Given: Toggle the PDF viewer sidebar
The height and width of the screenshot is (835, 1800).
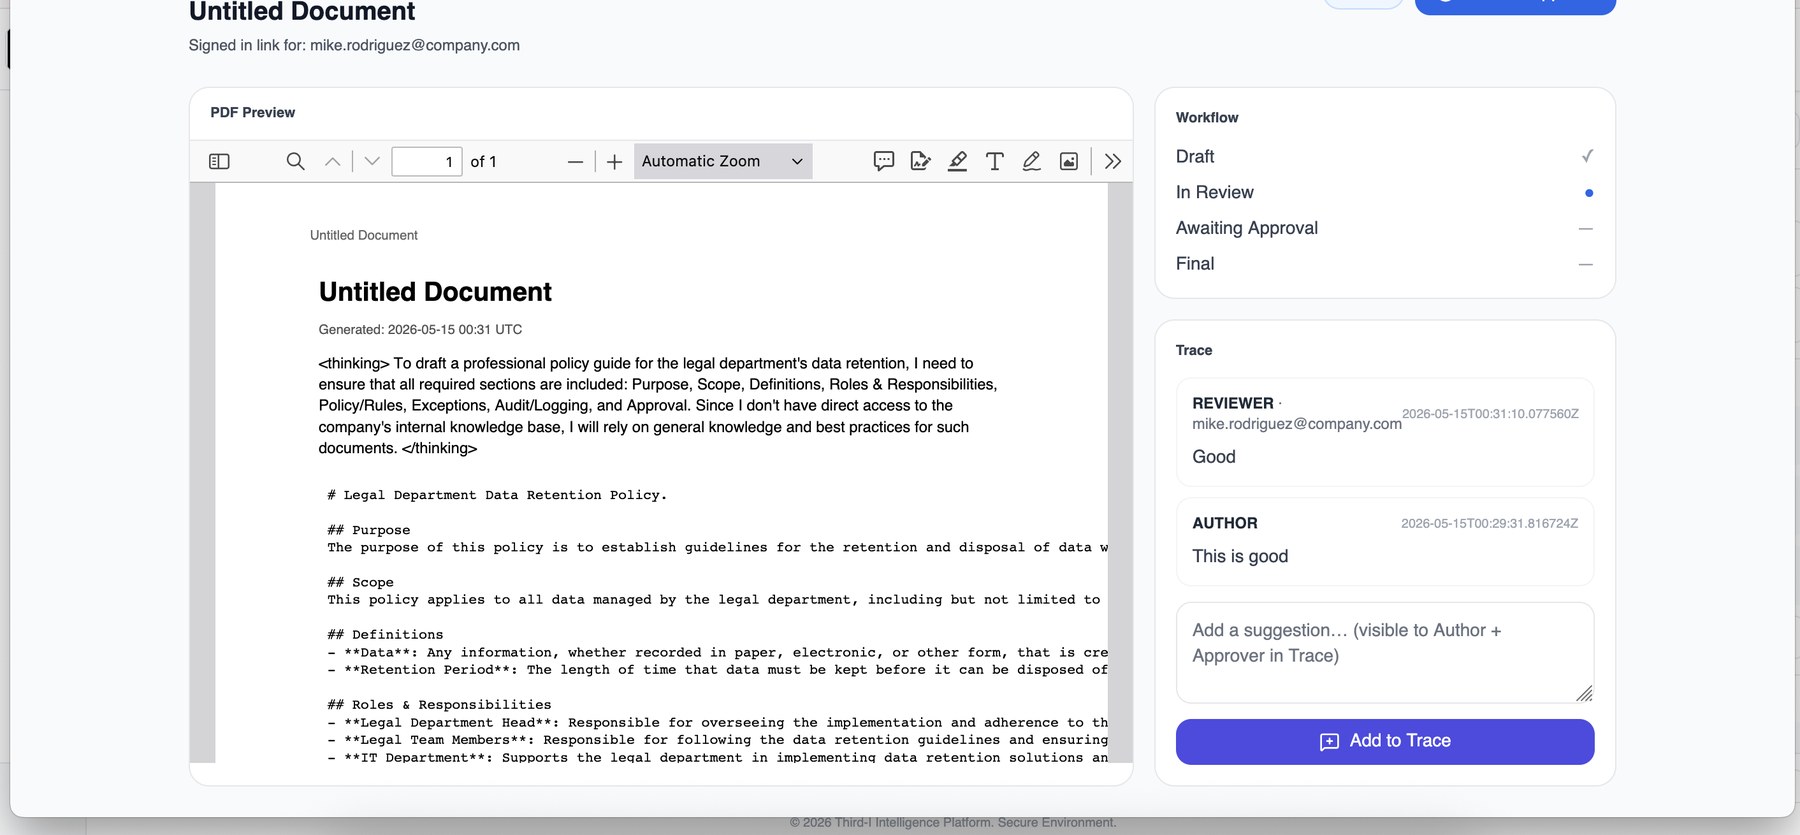Looking at the screenshot, I should (x=219, y=161).
